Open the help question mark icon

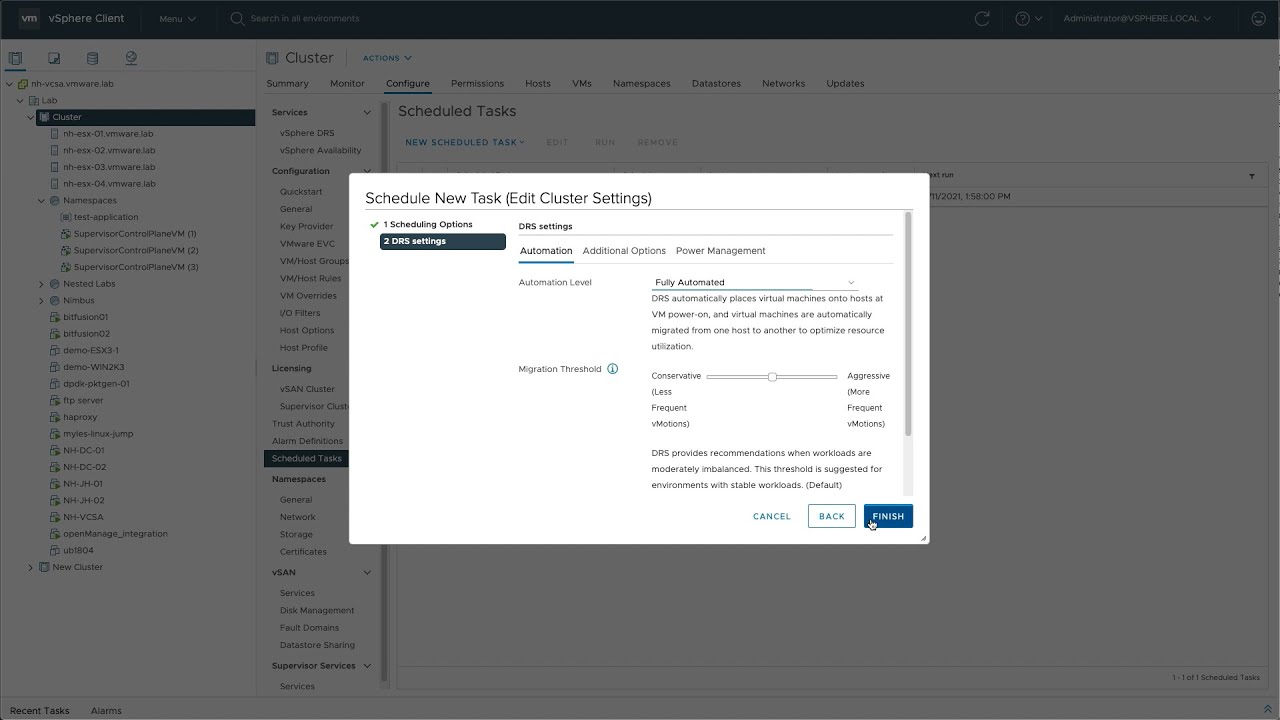point(1023,18)
